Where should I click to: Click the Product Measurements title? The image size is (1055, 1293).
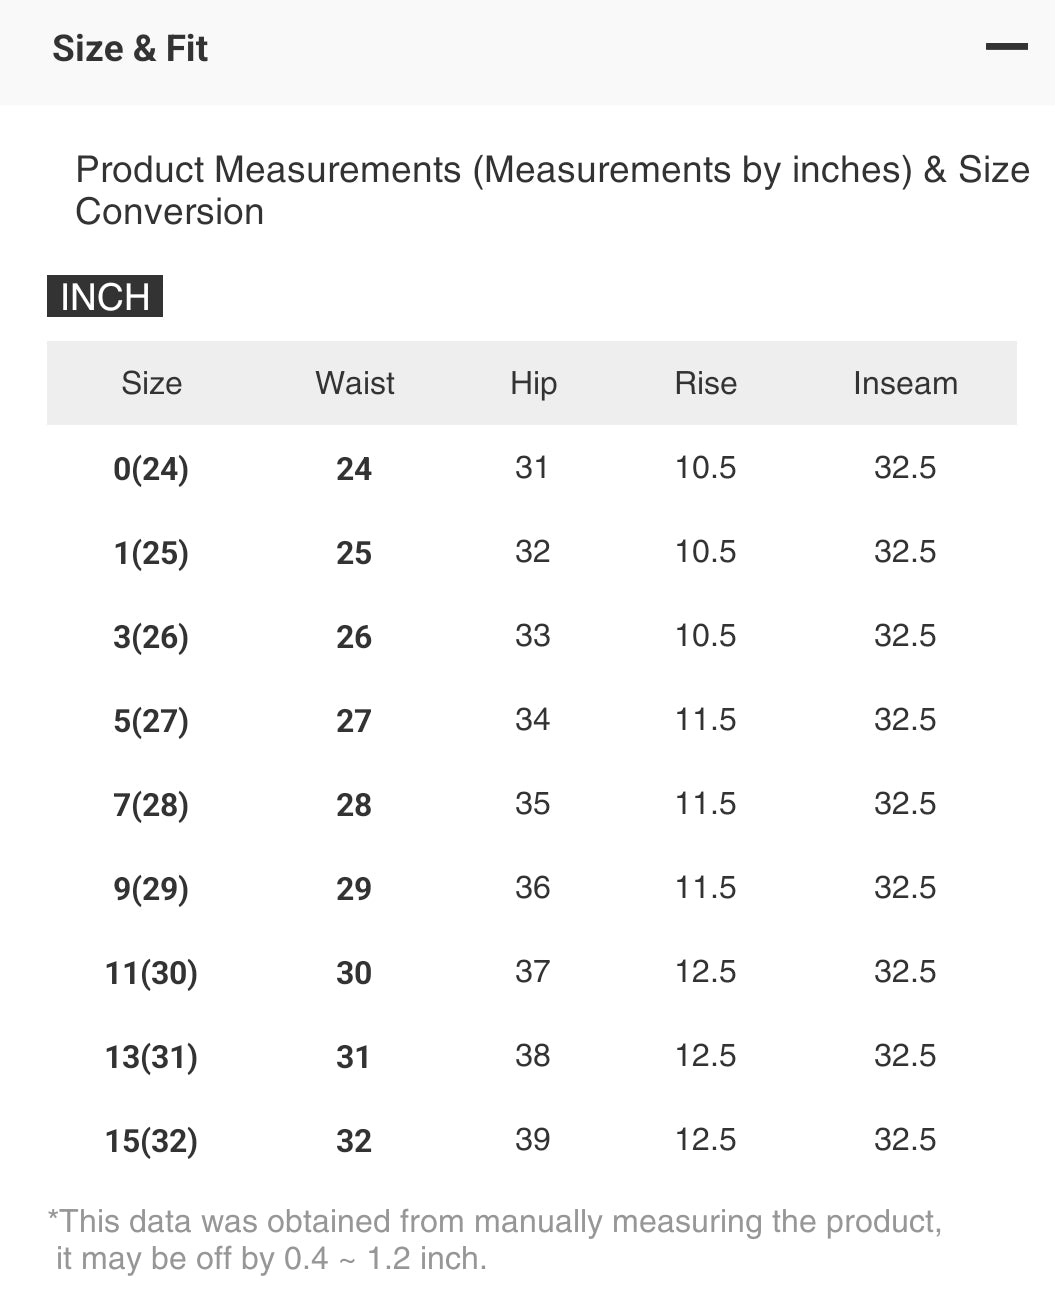click(553, 190)
